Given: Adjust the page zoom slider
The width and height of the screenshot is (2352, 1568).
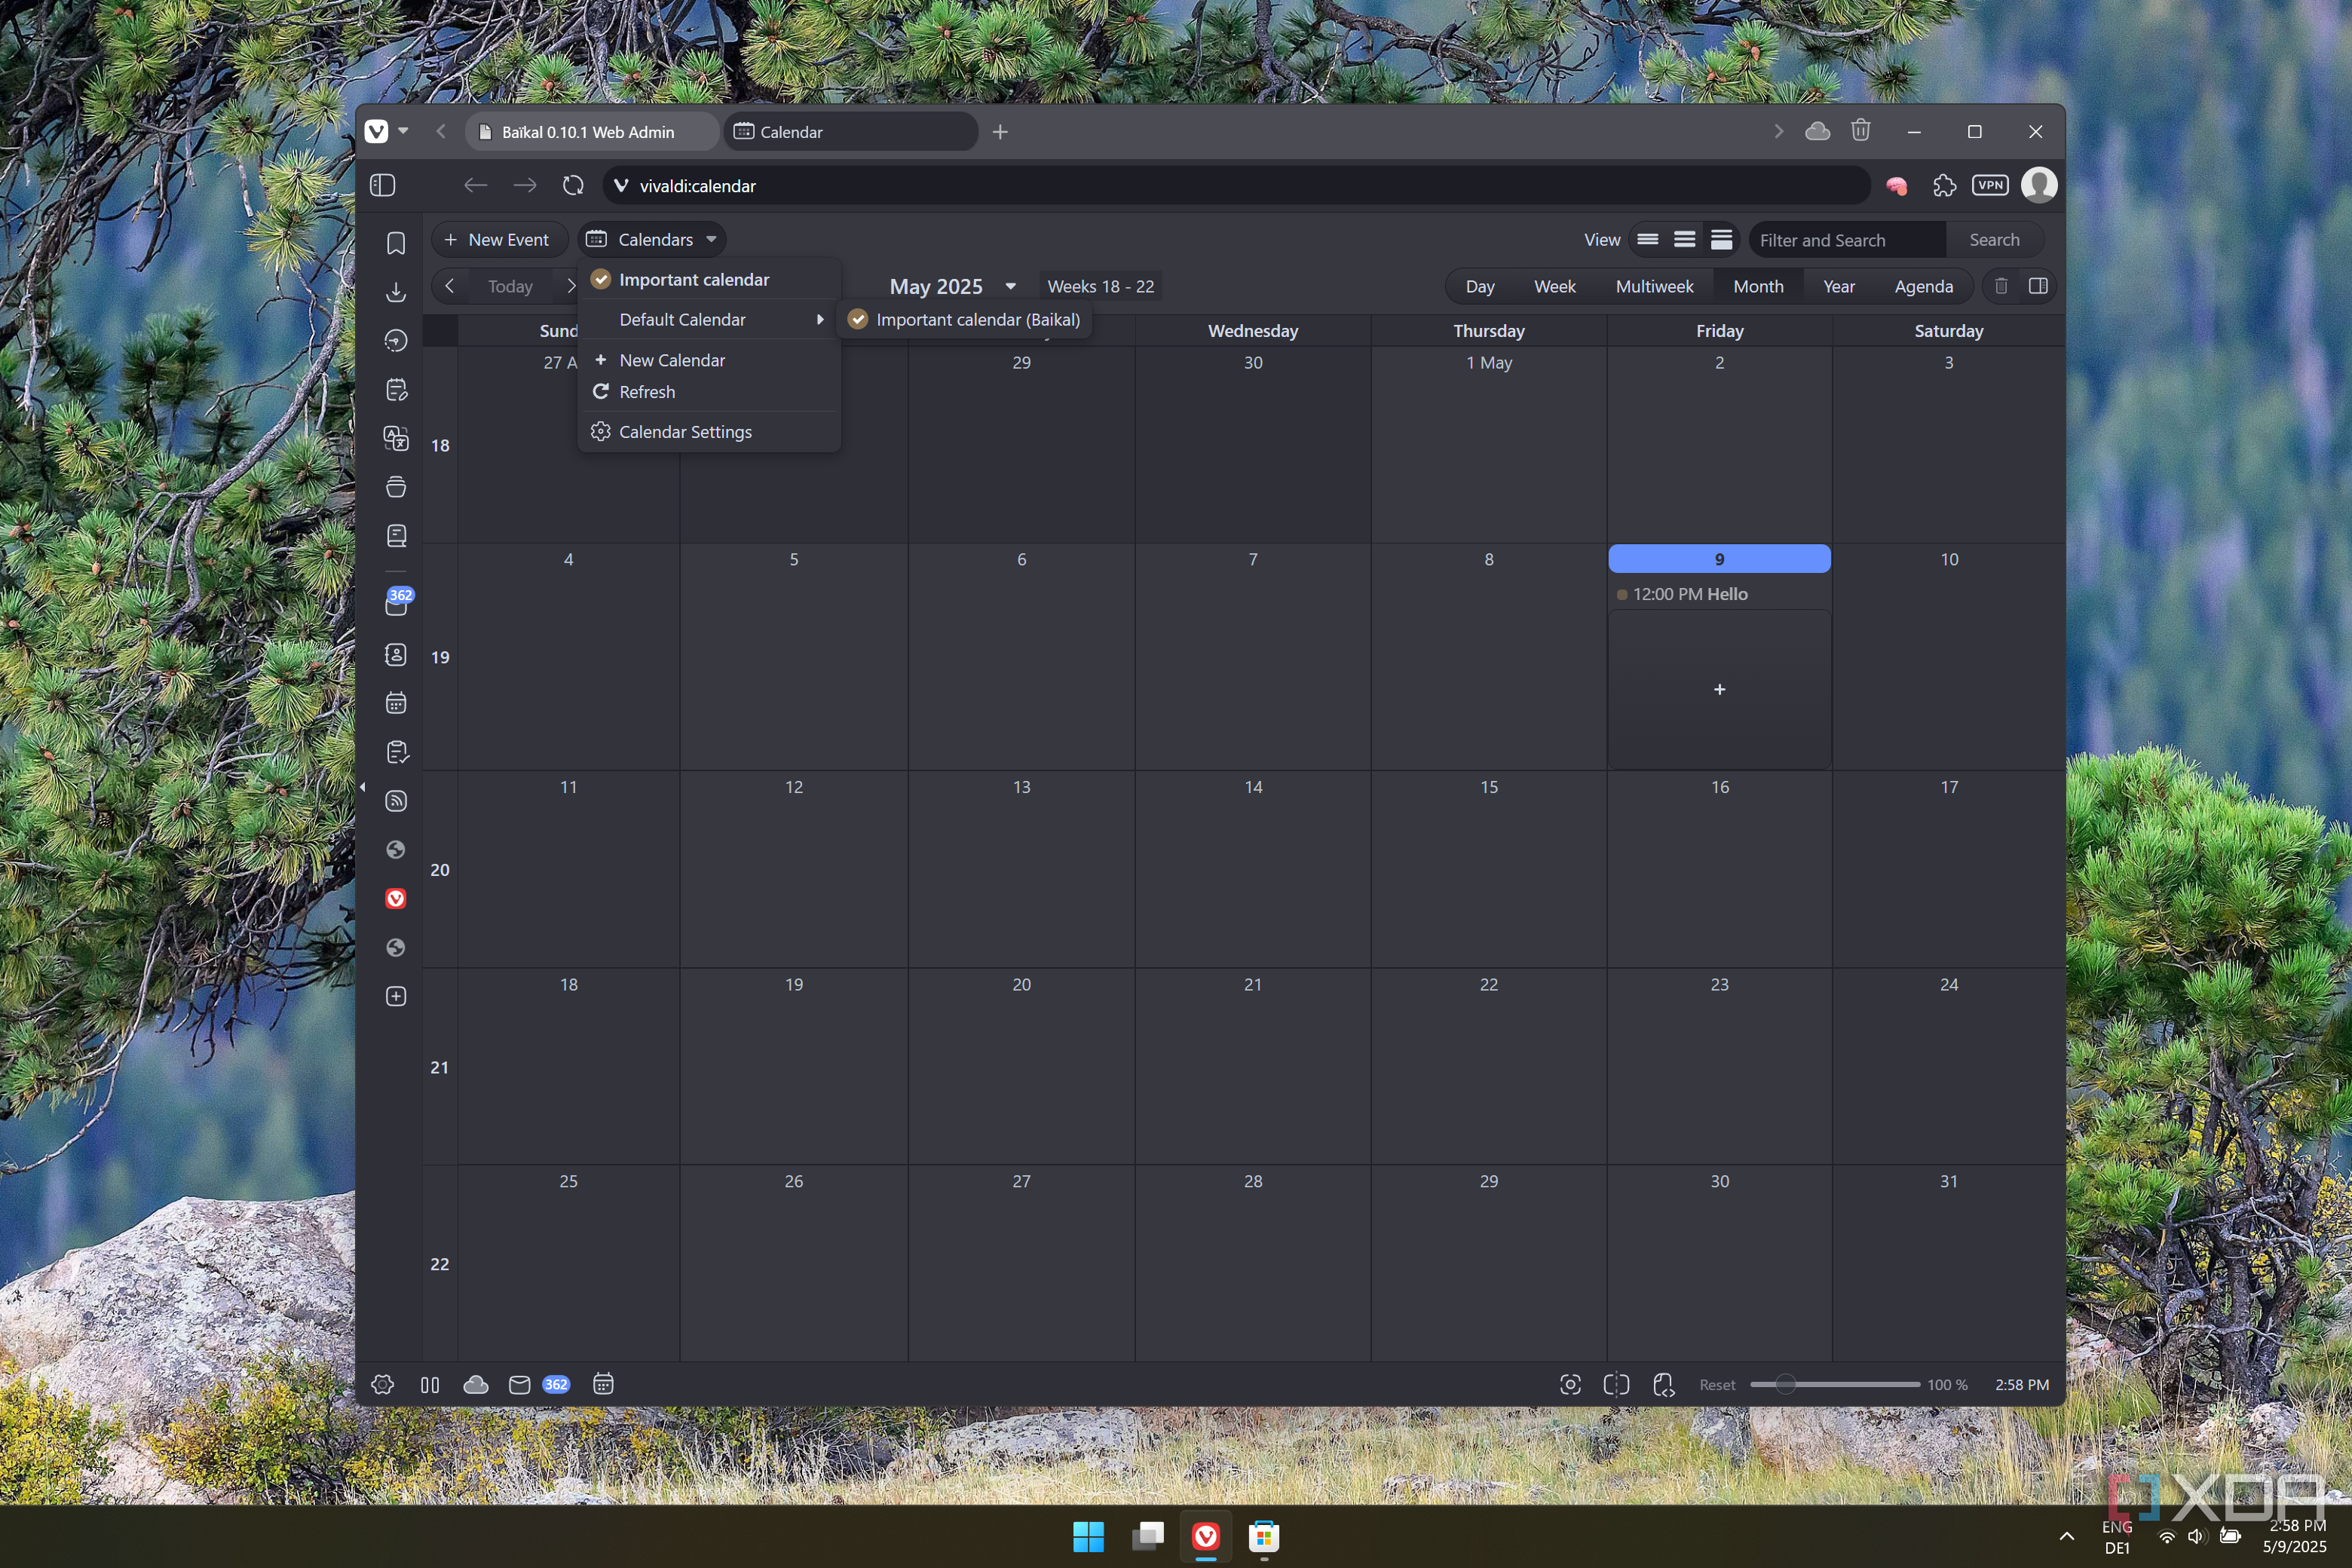Looking at the screenshot, I should [1834, 1385].
